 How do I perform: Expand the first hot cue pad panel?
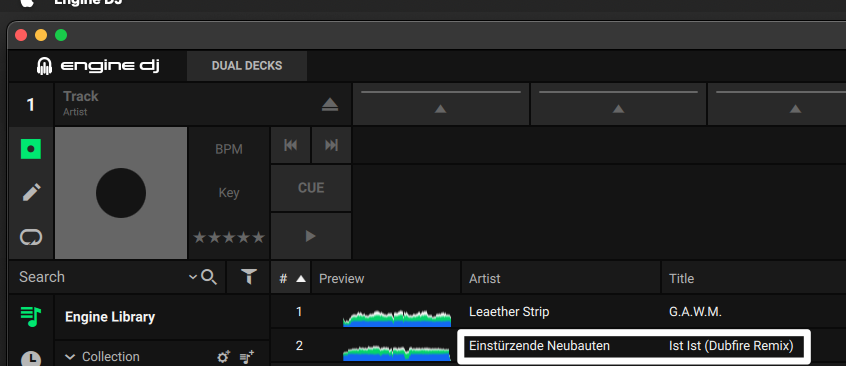coord(441,109)
